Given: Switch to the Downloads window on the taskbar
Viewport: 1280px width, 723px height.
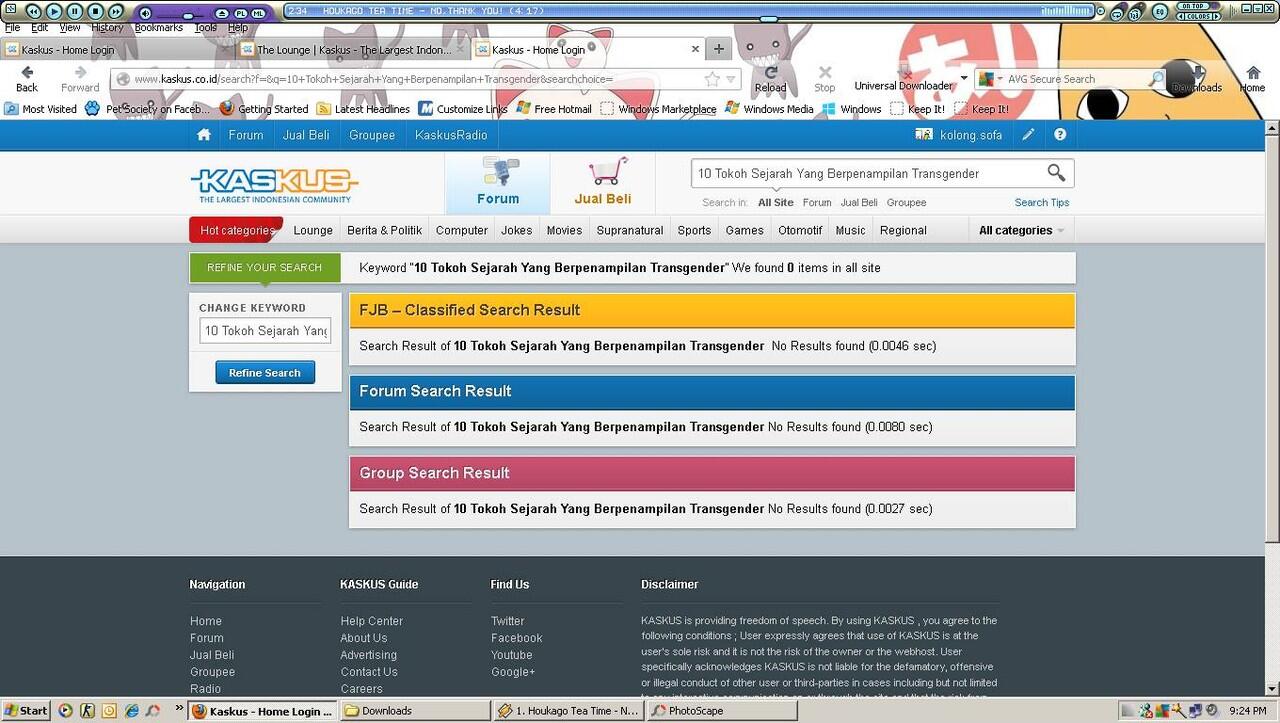Looking at the screenshot, I should point(414,711).
